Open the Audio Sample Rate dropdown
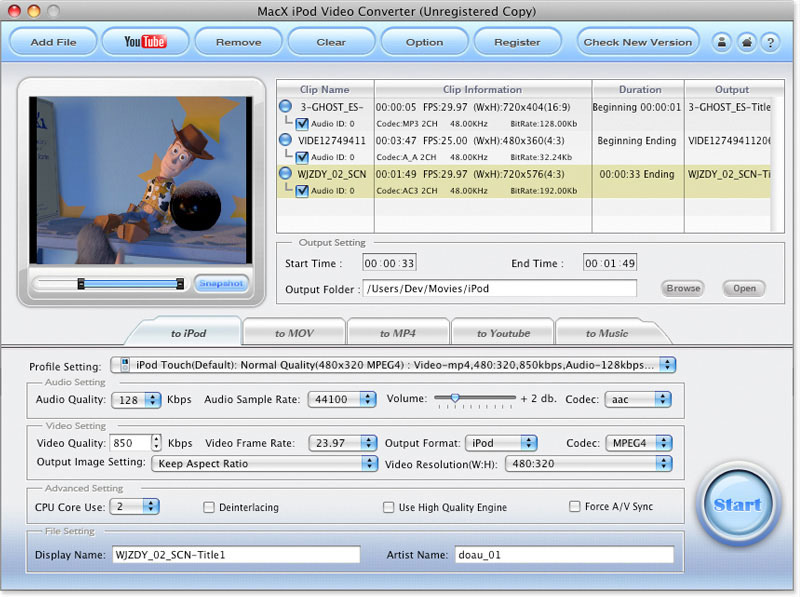 point(342,399)
